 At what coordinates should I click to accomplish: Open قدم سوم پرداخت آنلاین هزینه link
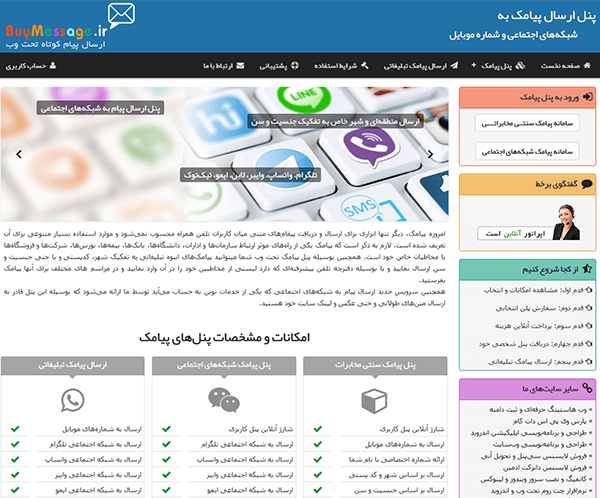(539, 326)
